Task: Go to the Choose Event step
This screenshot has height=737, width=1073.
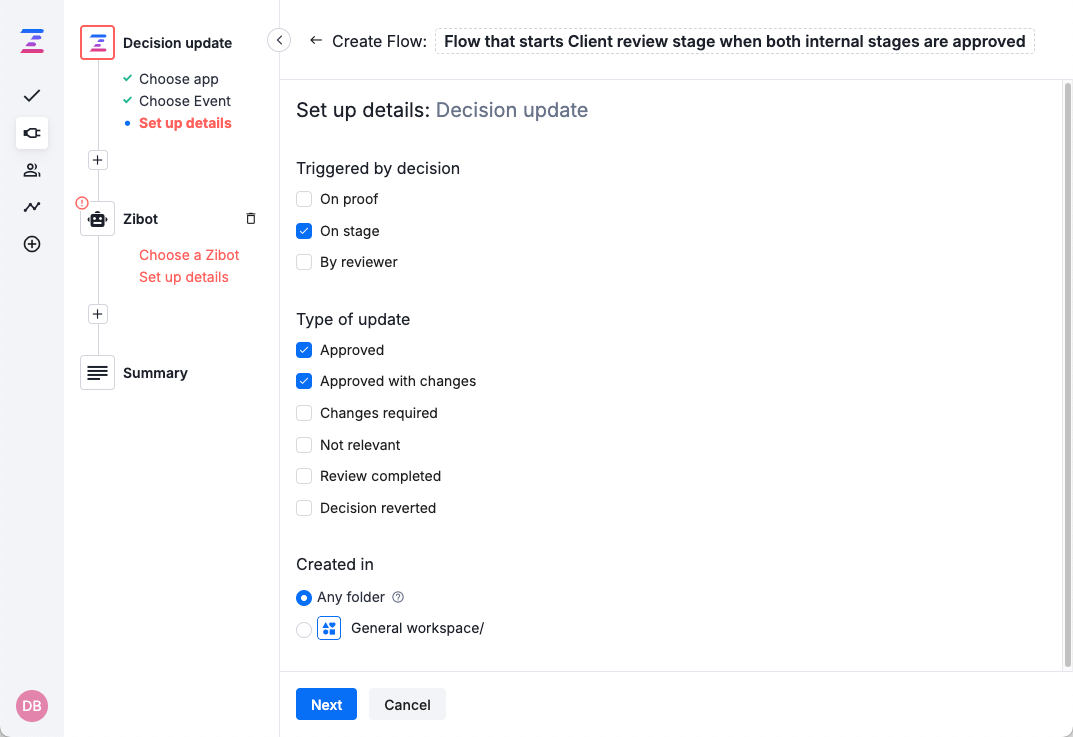Action: tap(185, 101)
